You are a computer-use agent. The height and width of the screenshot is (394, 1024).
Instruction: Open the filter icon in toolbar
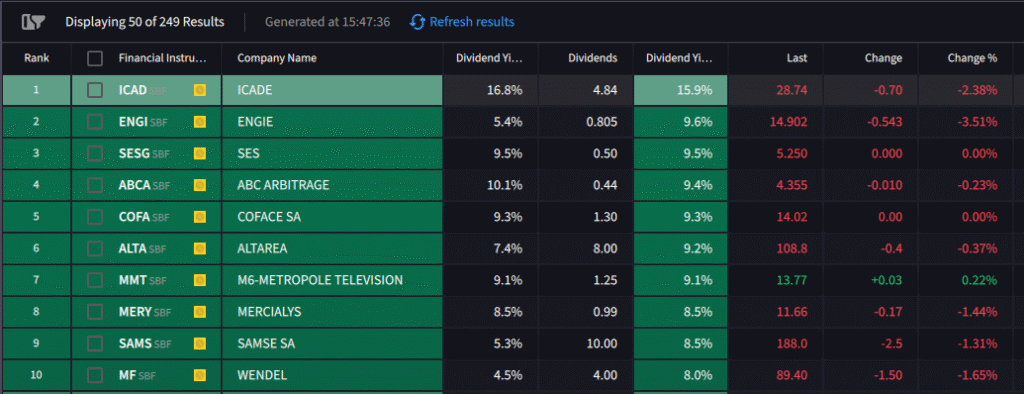pyautogui.click(x=32, y=22)
